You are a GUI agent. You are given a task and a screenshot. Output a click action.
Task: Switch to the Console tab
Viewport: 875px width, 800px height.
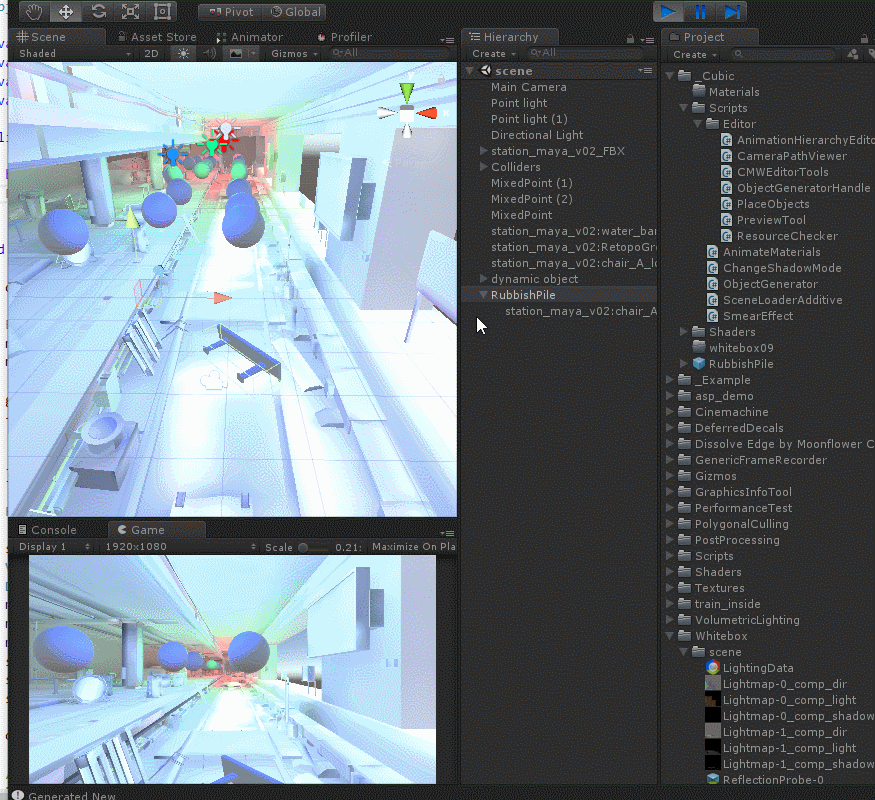pos(53,530)
